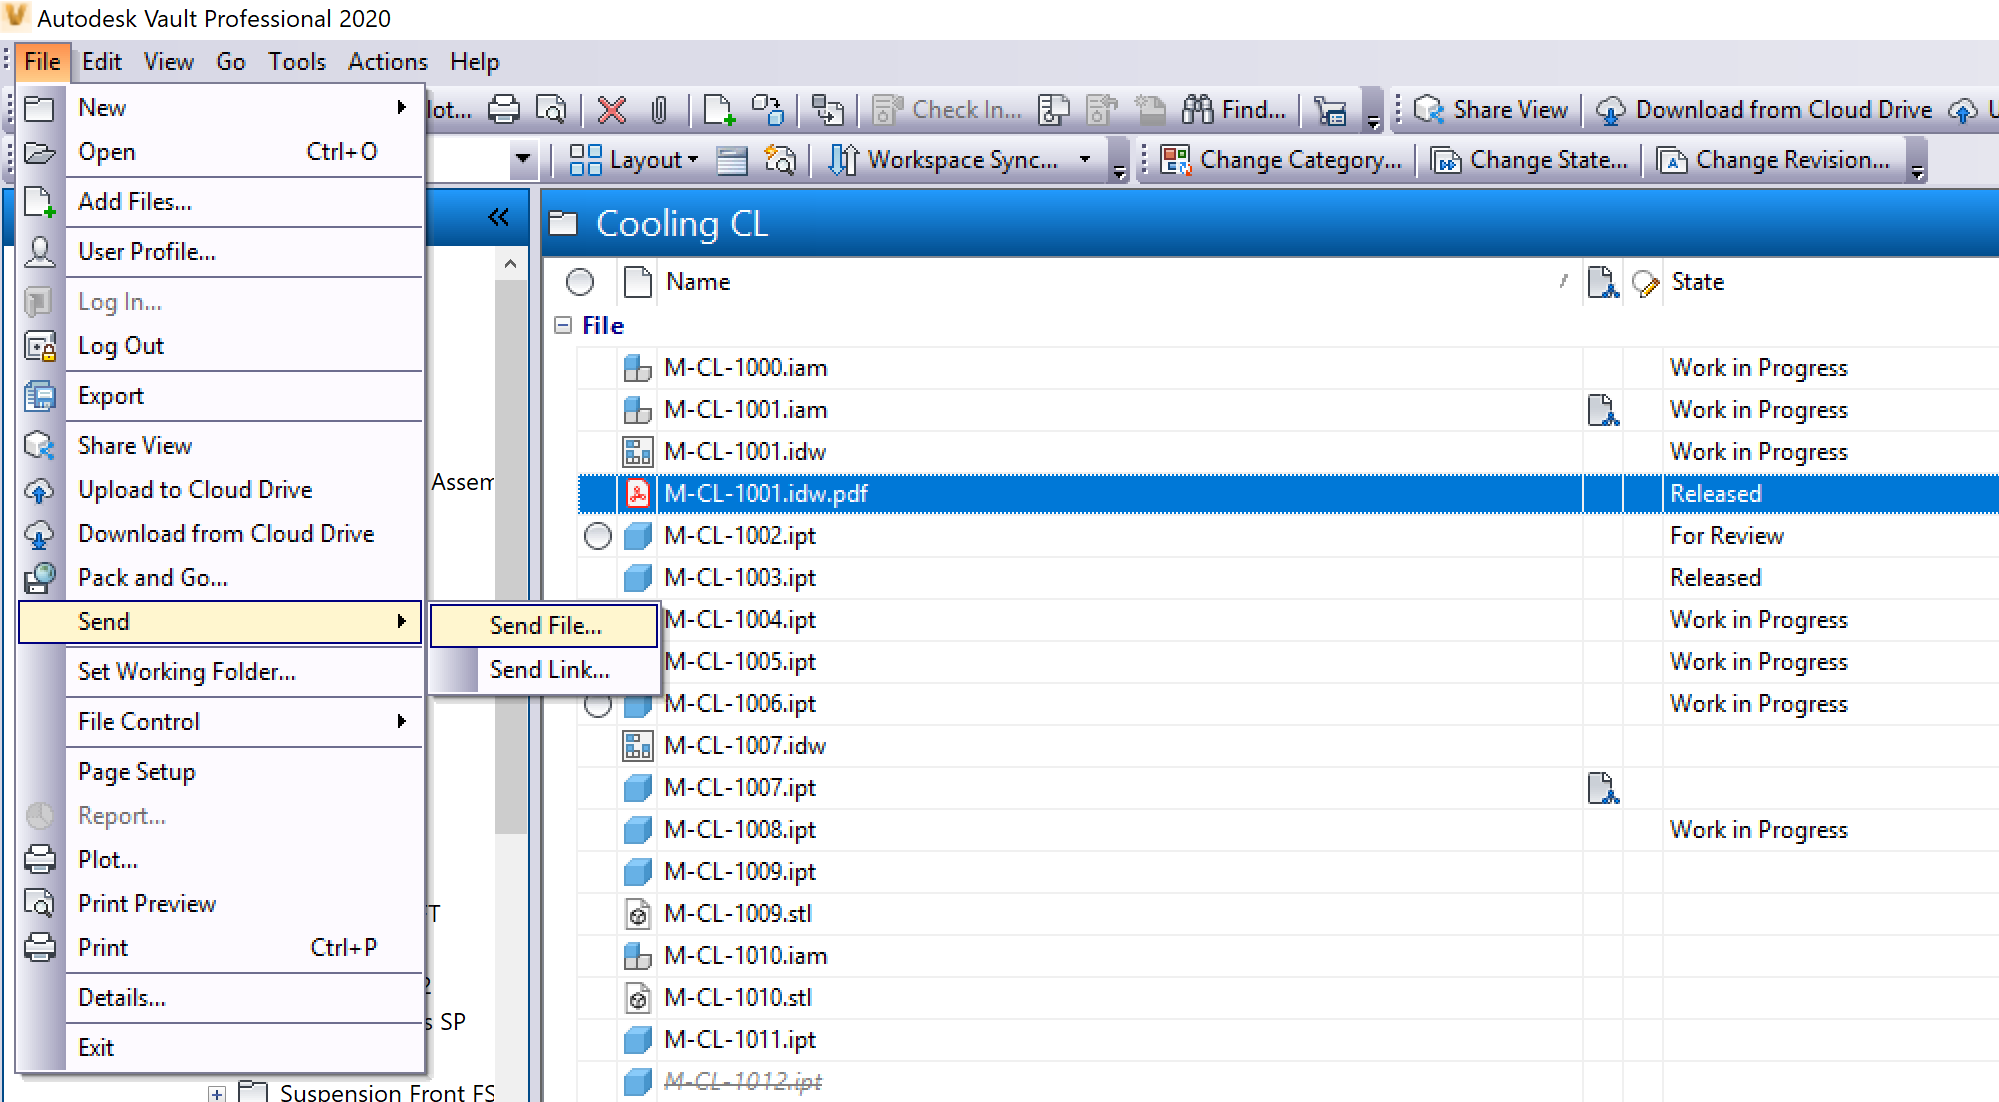Click the assembly icon of M-CL-1000.iam

(637, 368)
